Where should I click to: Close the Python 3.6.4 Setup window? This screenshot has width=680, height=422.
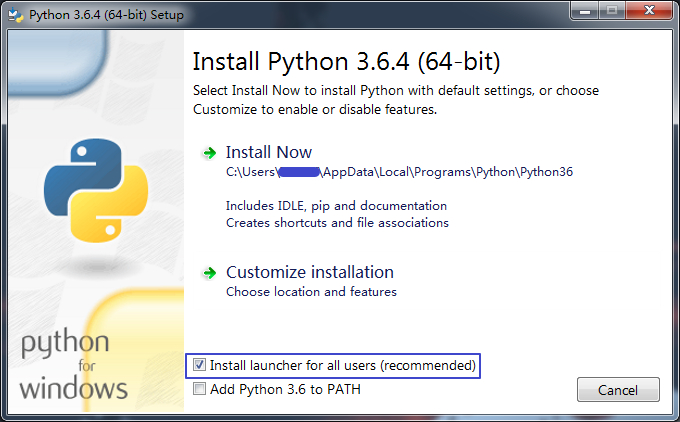[649, 10]
